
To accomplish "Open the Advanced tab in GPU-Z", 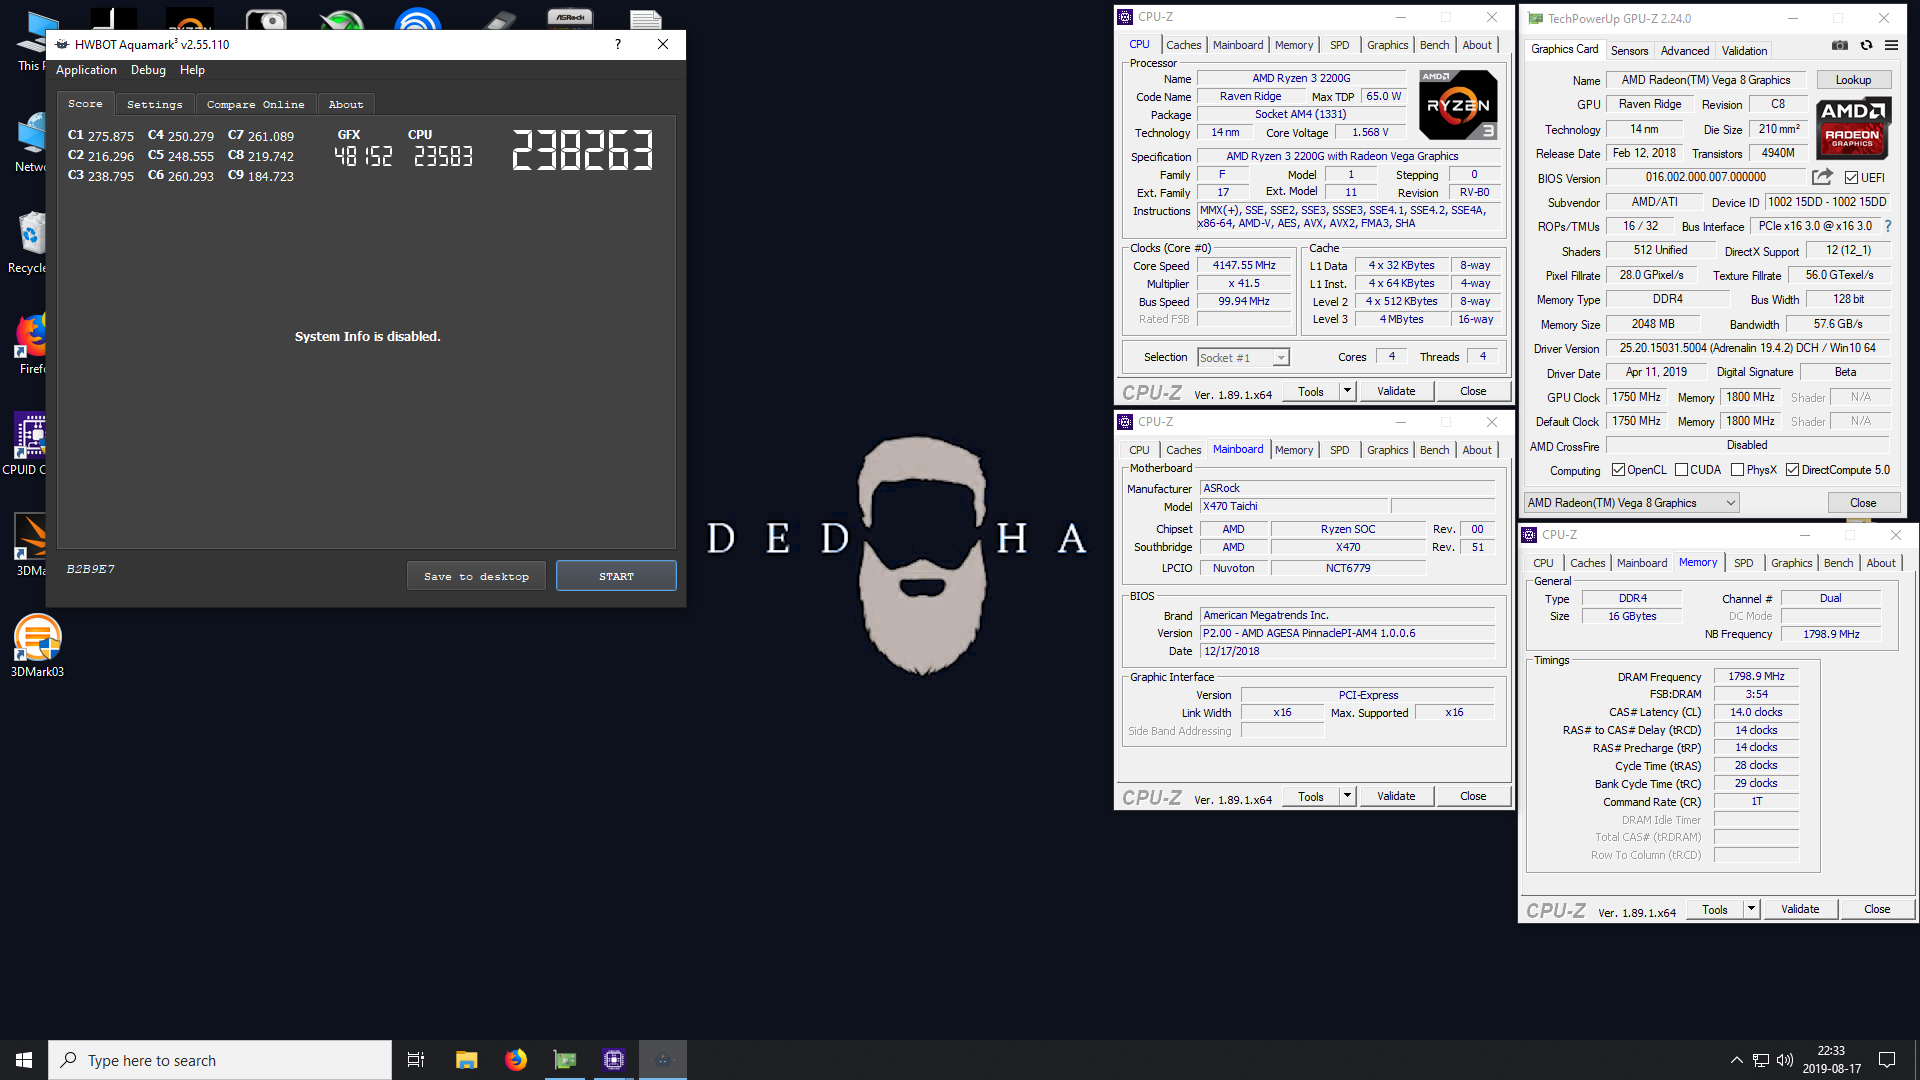I will [x=1685, y=51].
